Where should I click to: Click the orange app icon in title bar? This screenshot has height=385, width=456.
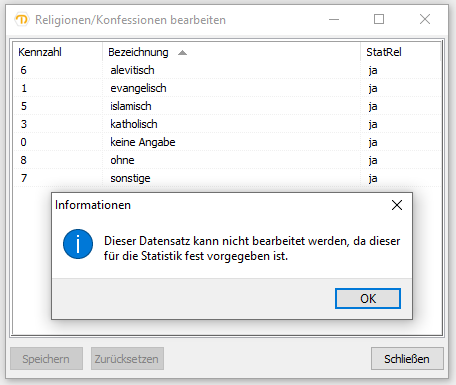22,20
